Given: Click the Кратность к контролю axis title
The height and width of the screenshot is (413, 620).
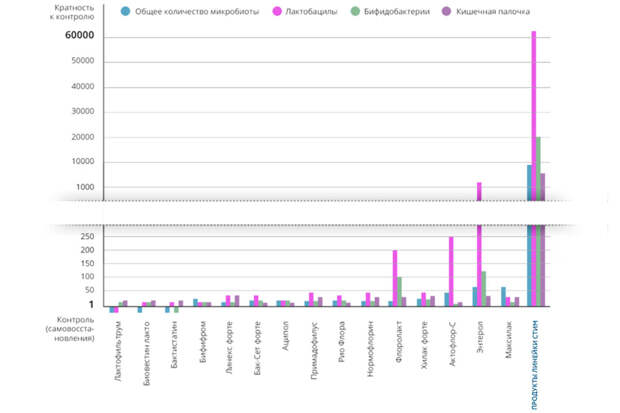Looking at the screenshot, I should tap(71, 14).
